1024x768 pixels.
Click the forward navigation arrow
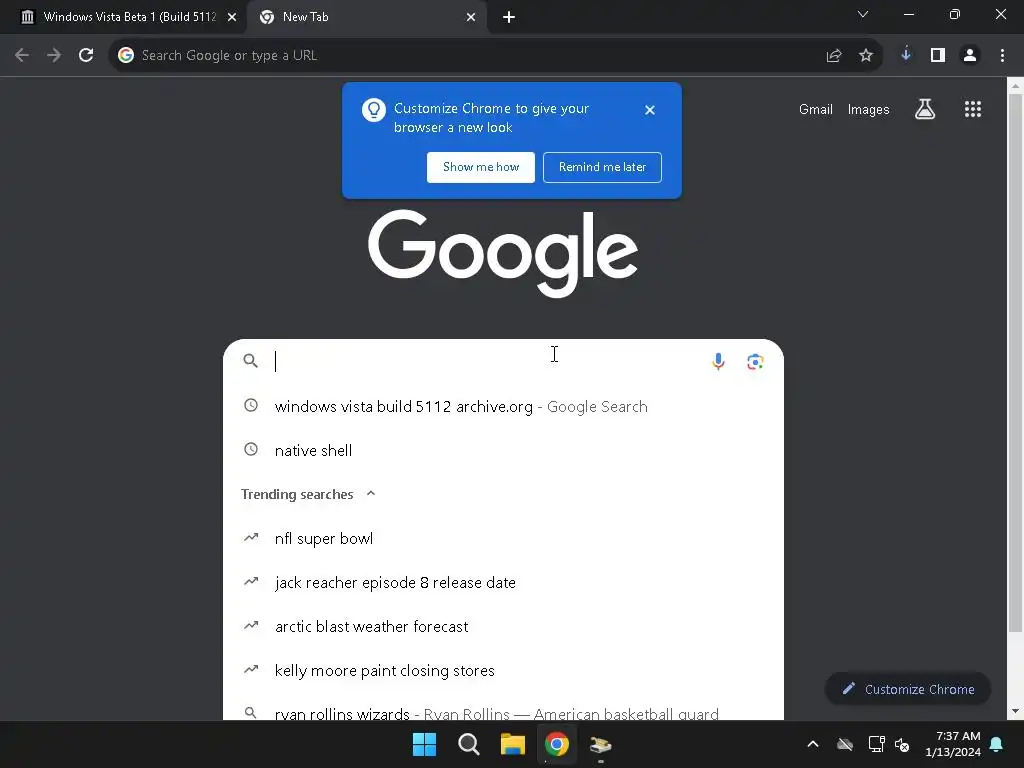(54, 56)
